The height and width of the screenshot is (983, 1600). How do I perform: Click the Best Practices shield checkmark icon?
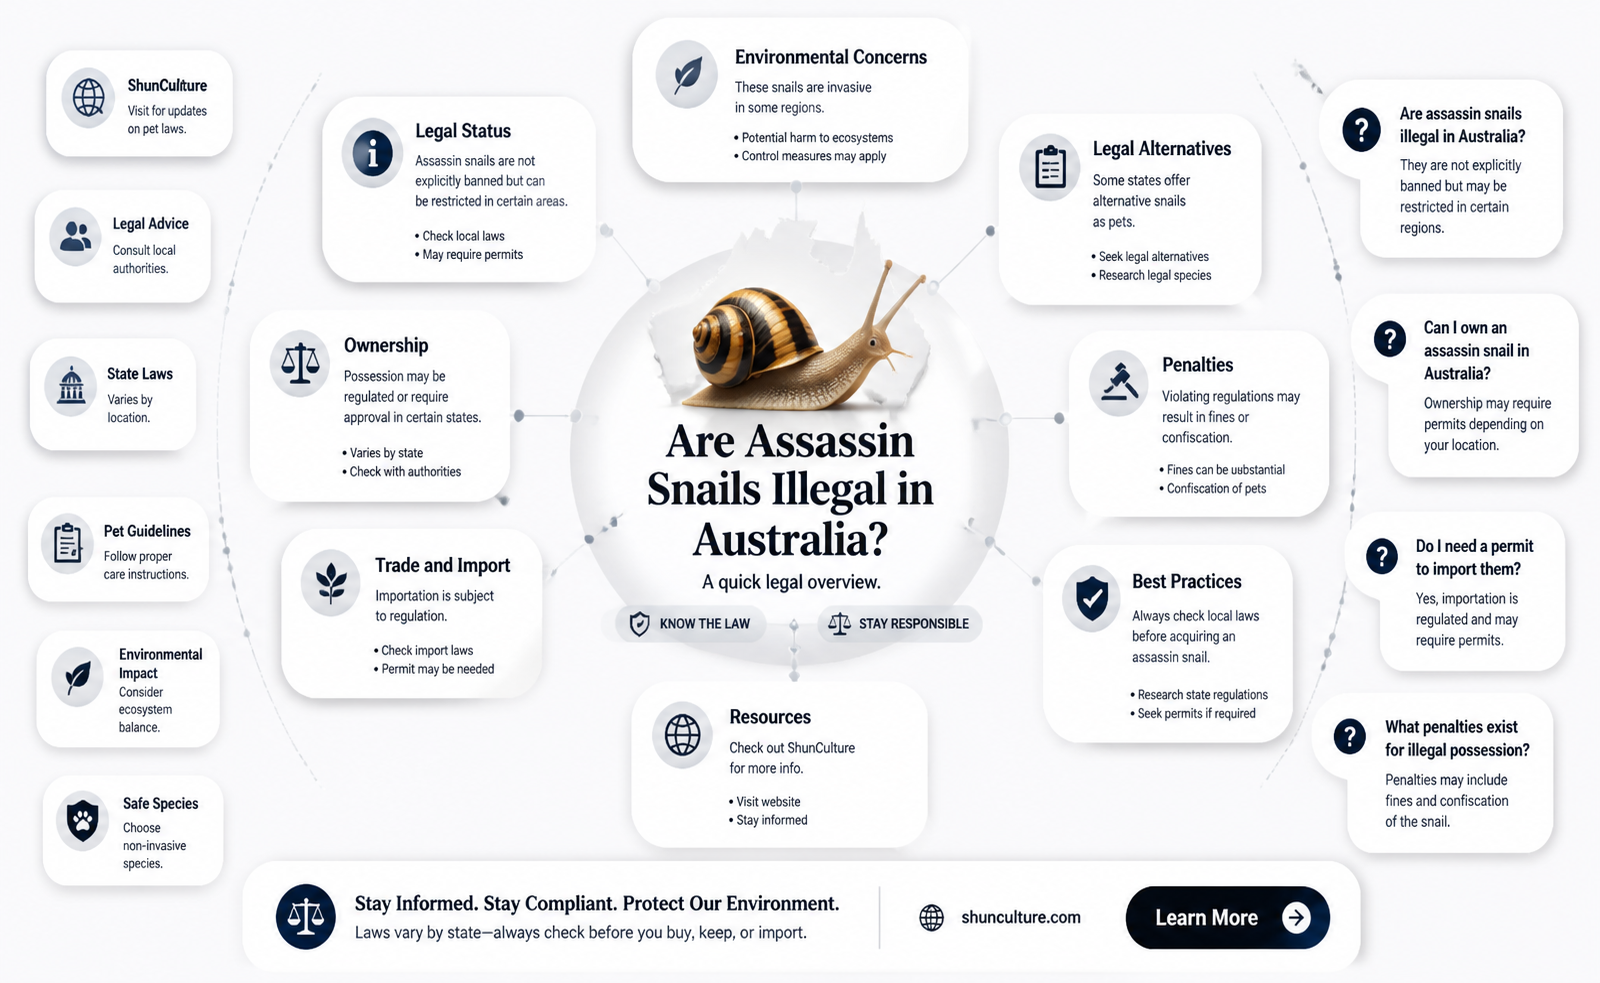coord(1091,599)
